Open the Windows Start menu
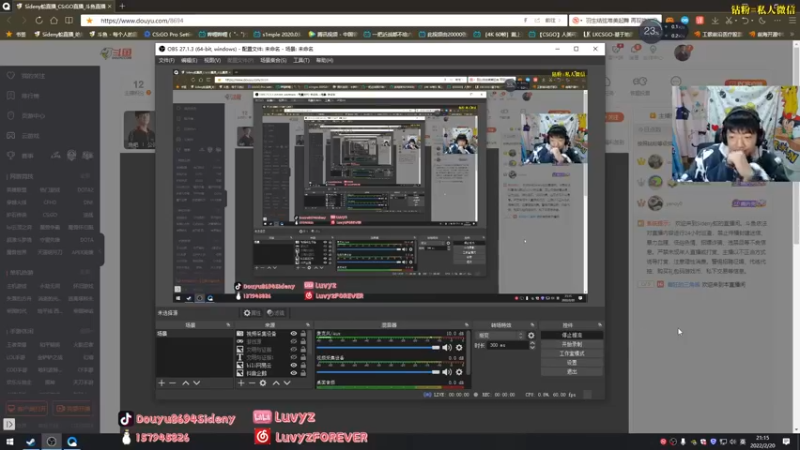 pyautogui.click(x=10, y=441)
